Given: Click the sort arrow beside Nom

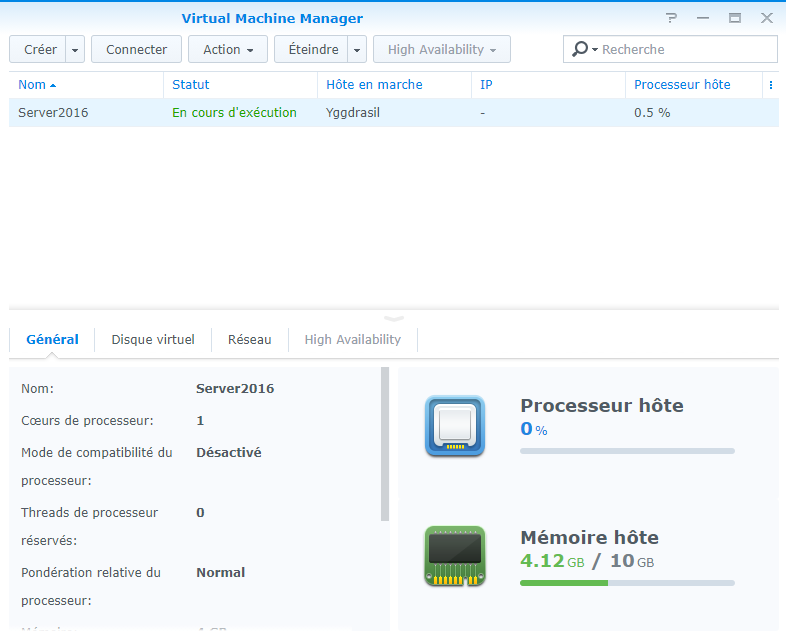Looking at the screenshot, I should (x=53, y=86).
